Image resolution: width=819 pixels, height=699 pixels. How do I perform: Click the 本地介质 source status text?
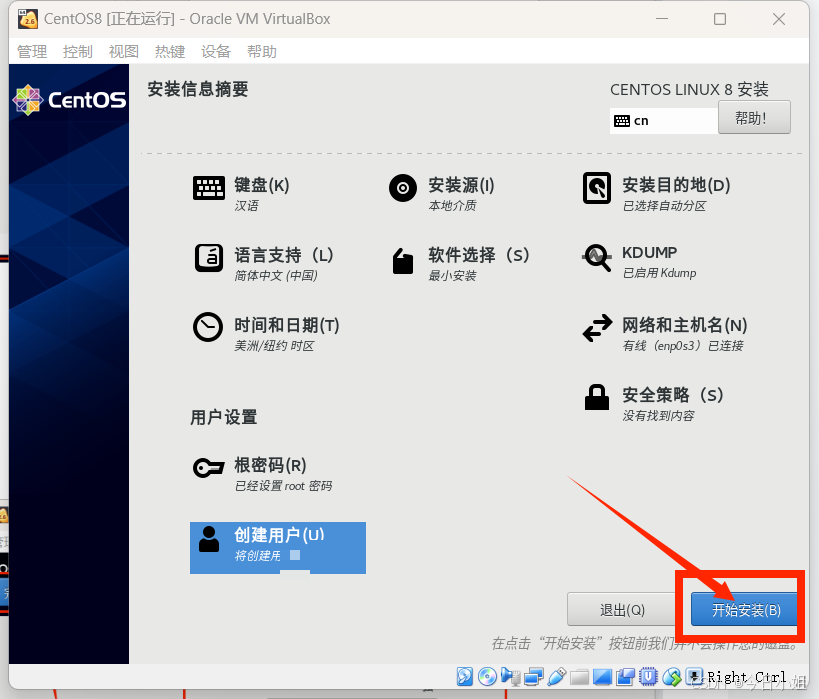coord(452,206)
